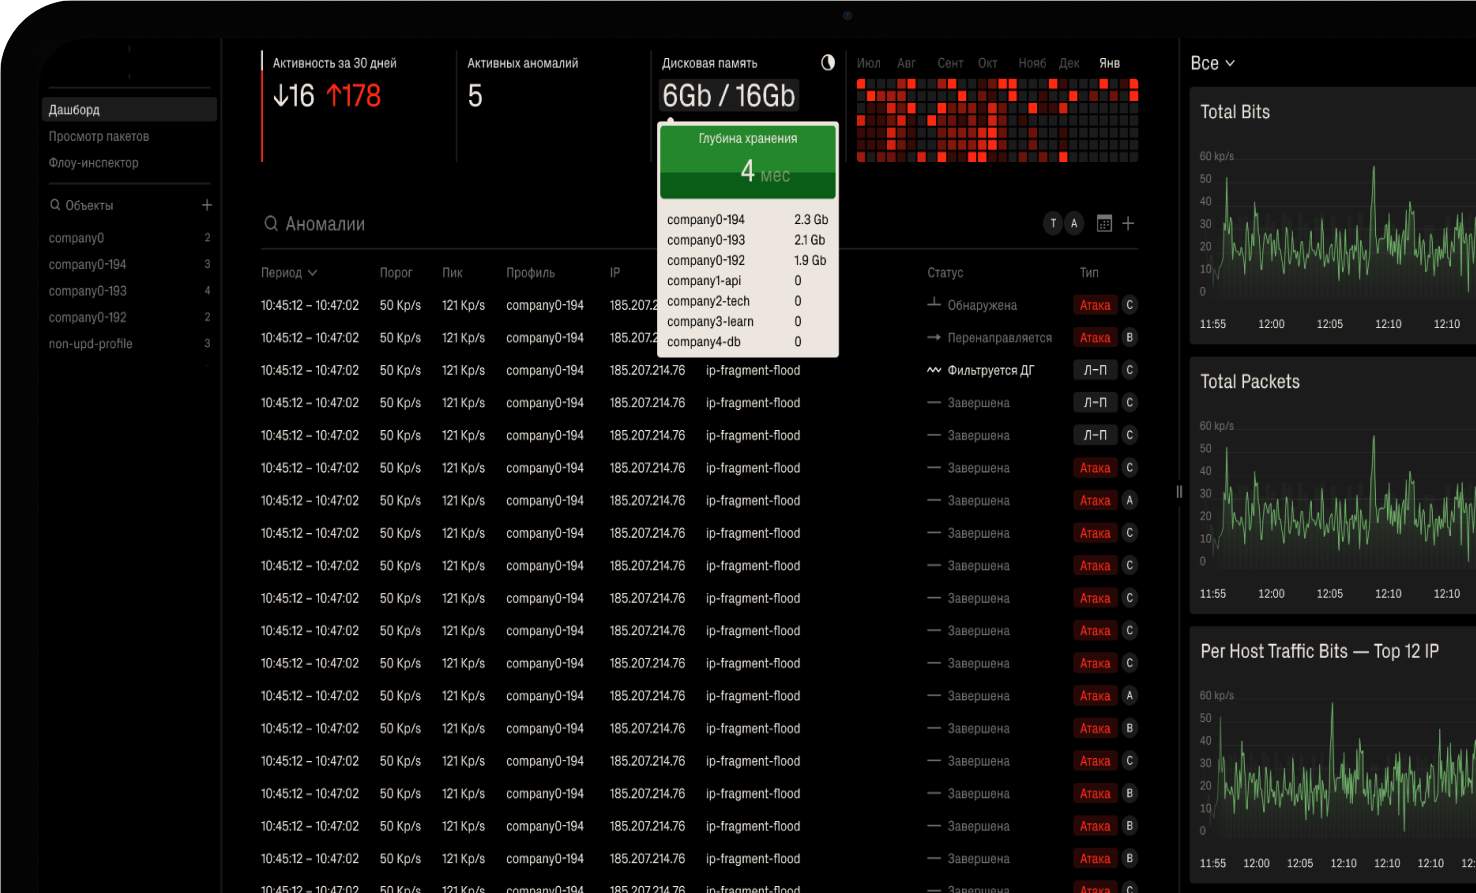Click the Порог column header
Image resolution: width=1476 pixels, height=893 pixels.
pyautogui.click(x=396, y=273)
